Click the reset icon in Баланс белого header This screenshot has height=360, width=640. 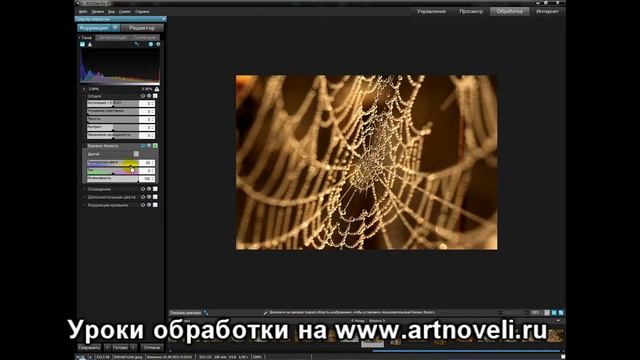(143, 146)
